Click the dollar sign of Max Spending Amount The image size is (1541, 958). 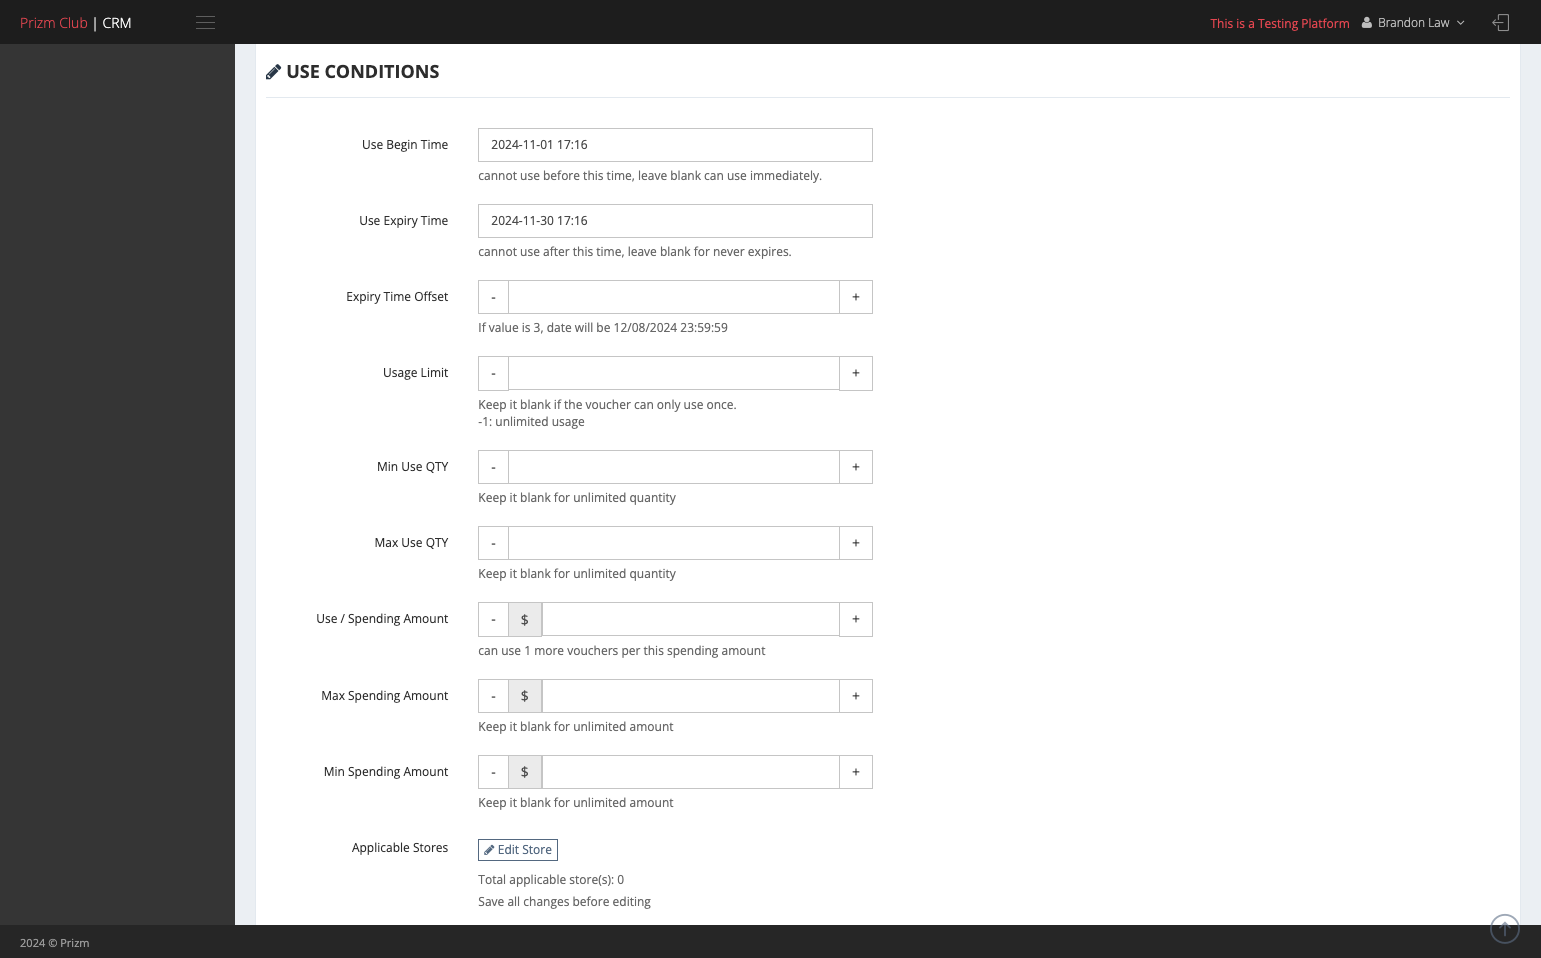coord(525,696)
